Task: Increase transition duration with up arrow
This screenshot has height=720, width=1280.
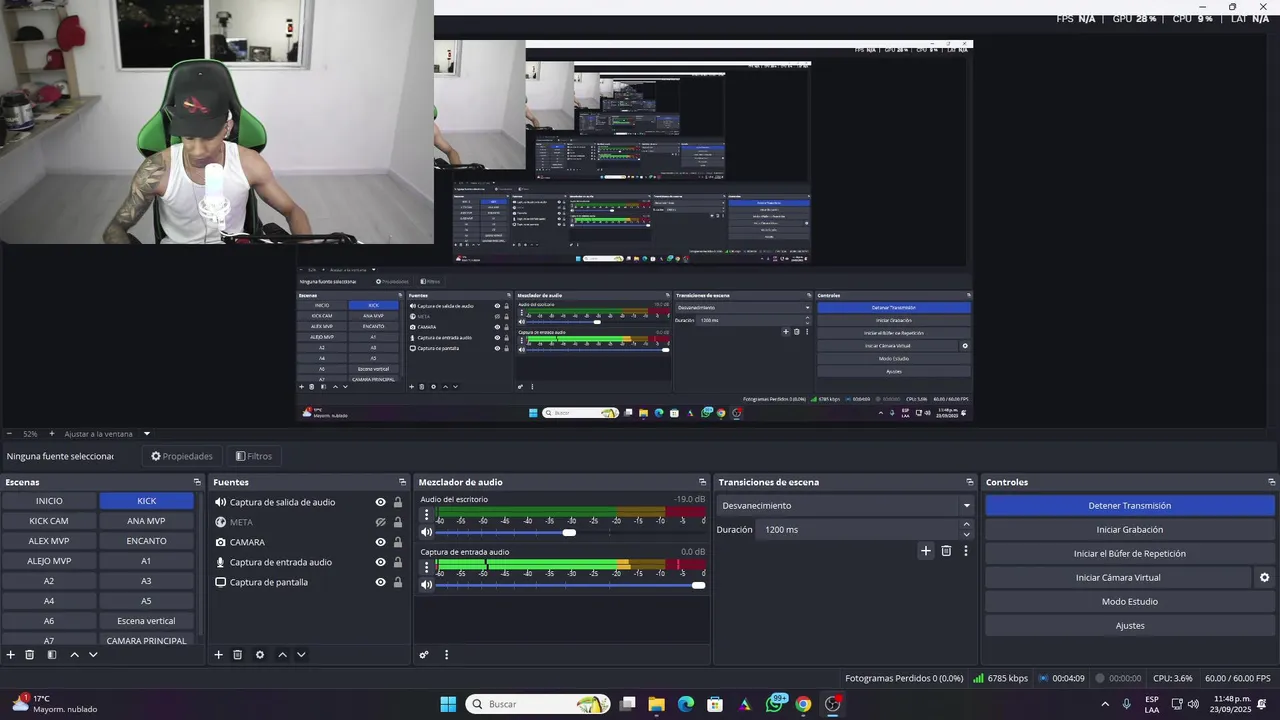Action: coord(966,525)
